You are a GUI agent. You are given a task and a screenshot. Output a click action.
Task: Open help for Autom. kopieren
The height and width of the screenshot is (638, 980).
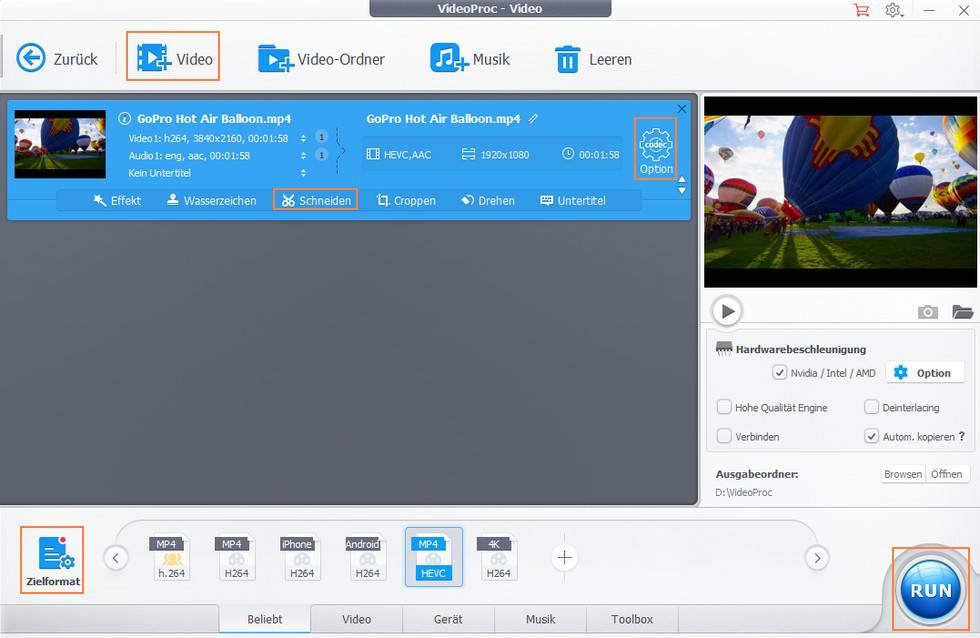click(x=962, y=436)
